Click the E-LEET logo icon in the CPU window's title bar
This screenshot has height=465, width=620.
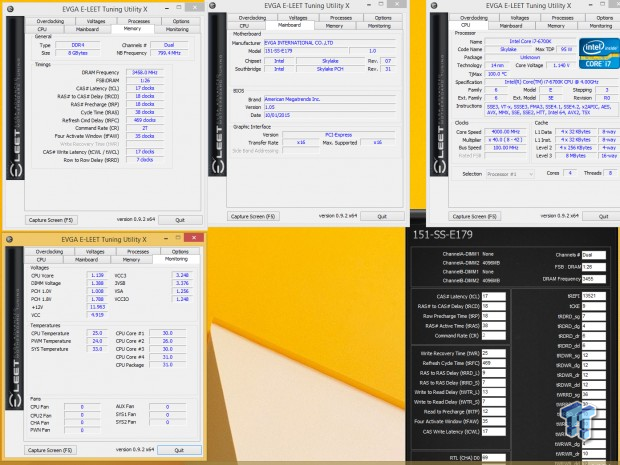(434, 5)
